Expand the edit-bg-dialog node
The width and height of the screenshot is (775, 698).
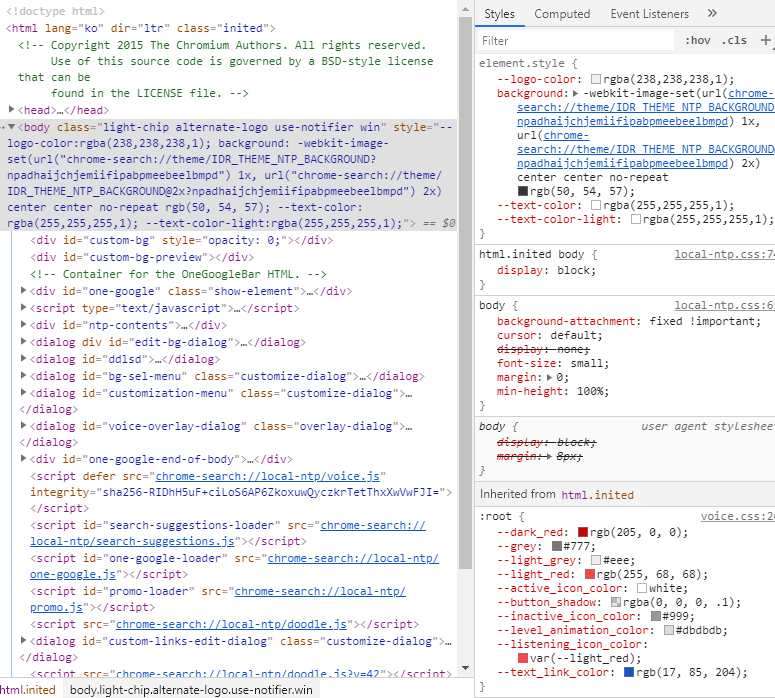pos(23,342)
